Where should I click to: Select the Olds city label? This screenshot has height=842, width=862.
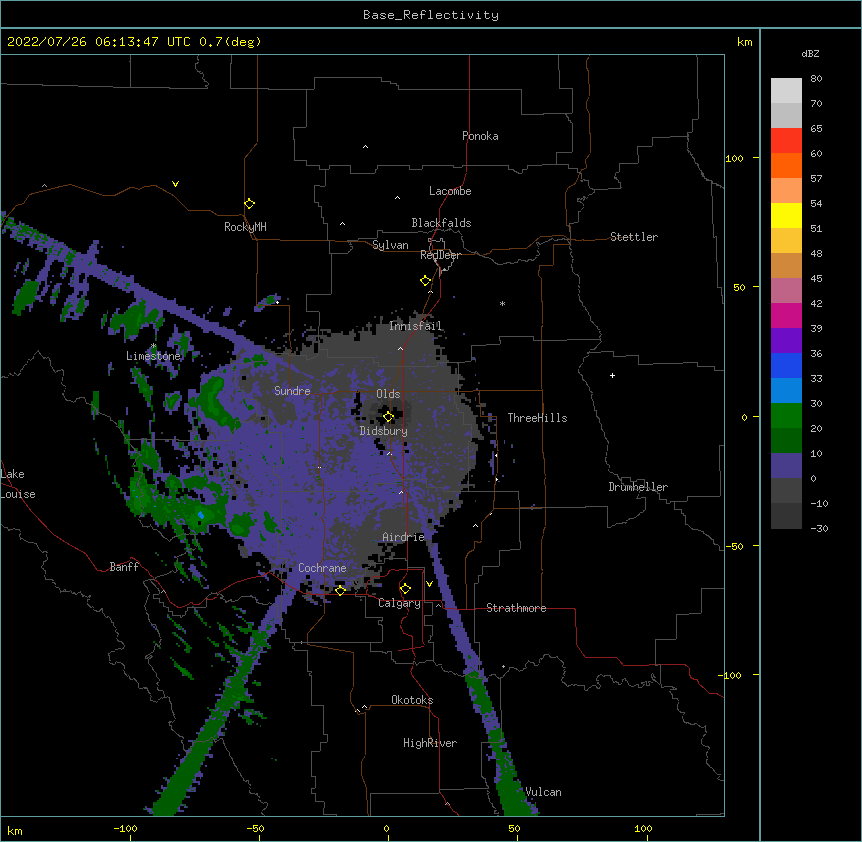[388, 394]
